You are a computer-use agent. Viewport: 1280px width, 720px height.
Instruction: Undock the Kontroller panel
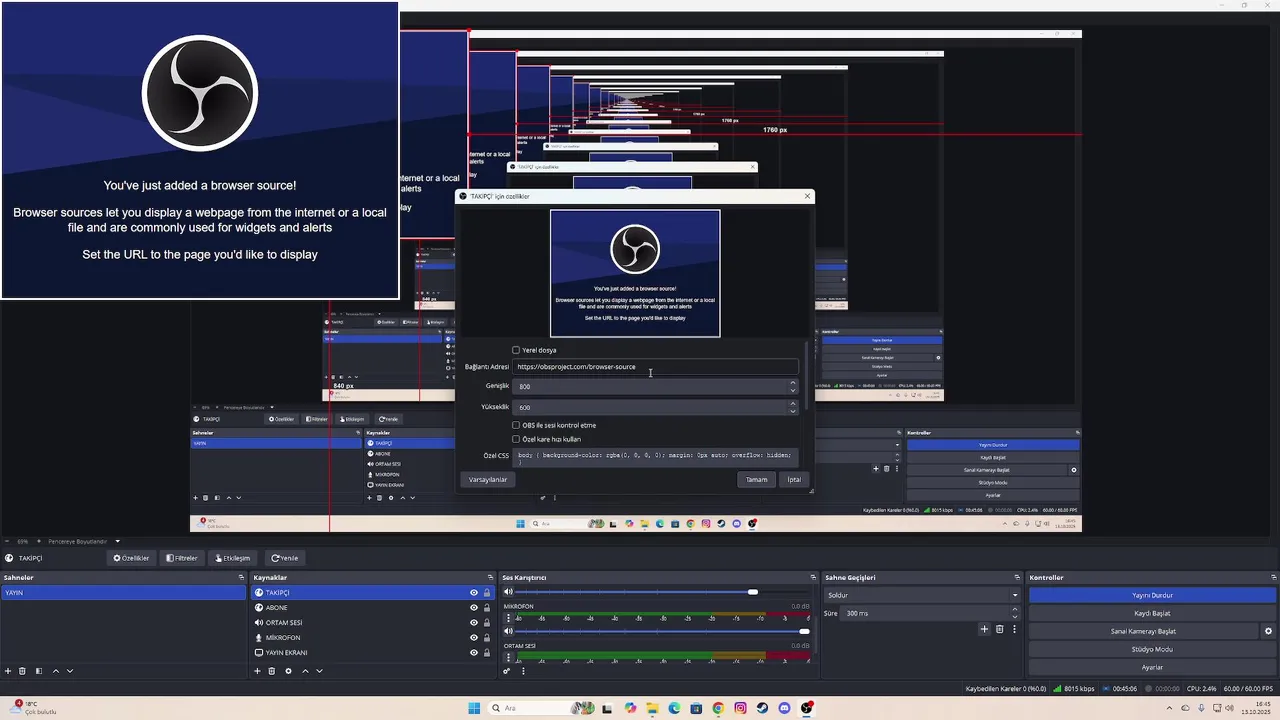click(x=1273, y=577)
